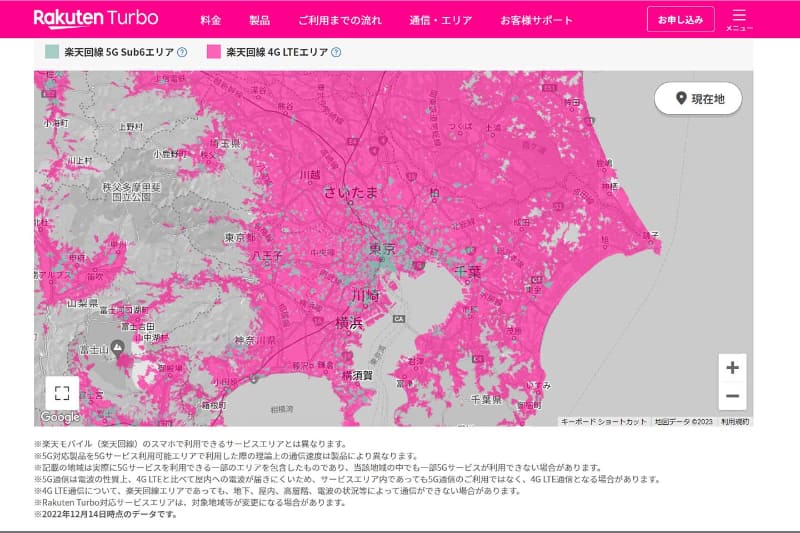The image size is (800, 533).
Task: Click the 現在地 location button
Action: pos(698,98)
